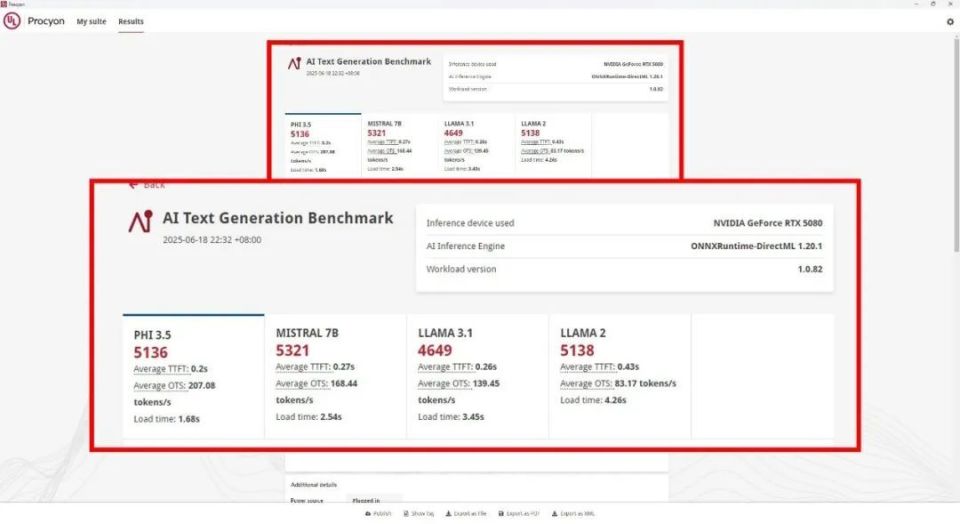This screenshot has height=524, width=960.
Task: Click the Additional details heading
Action: click(x=313, y=485)
